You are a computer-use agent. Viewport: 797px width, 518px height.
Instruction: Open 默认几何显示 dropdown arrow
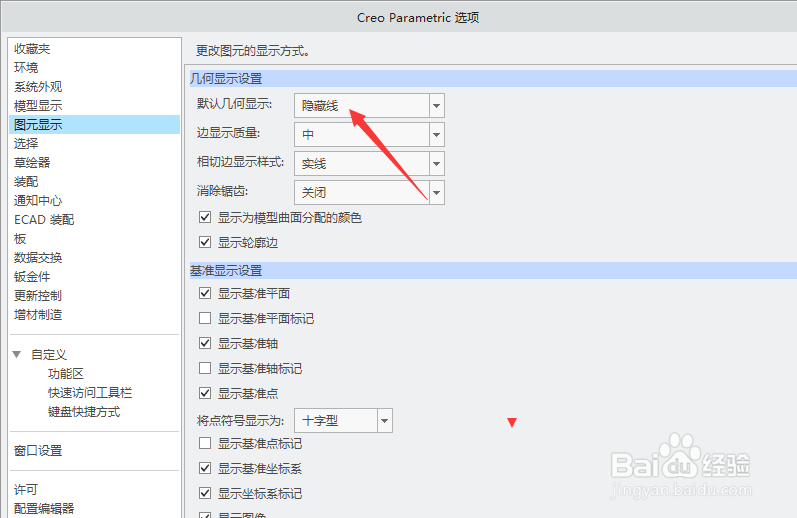click(x=437, y=106)
